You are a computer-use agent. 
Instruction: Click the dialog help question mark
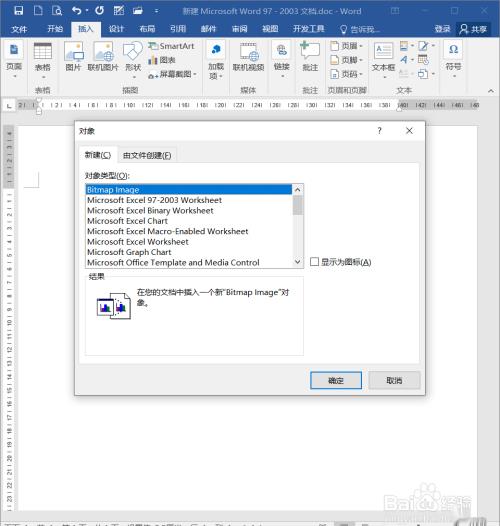coord(380,130)
